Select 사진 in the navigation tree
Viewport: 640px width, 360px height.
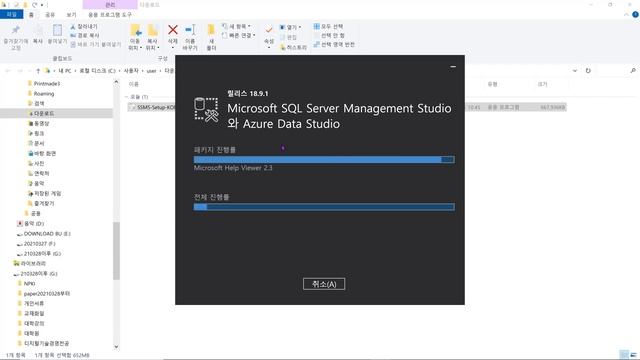coord(39,163)
